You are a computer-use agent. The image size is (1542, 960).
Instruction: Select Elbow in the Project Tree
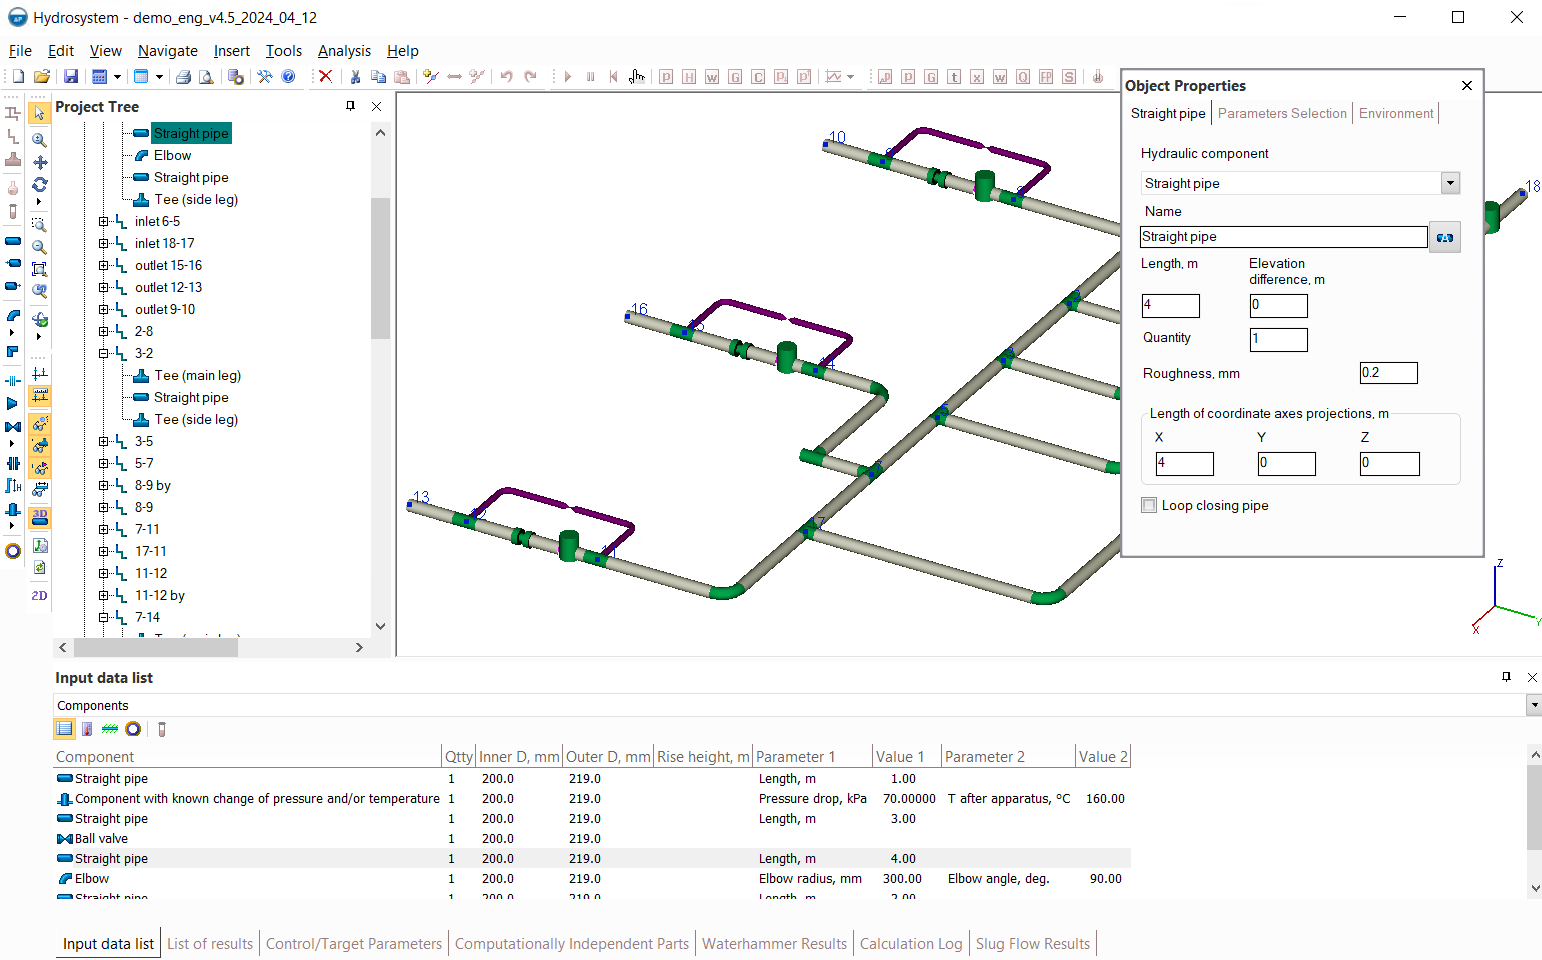pyautogui.click(x=172, y=156)
